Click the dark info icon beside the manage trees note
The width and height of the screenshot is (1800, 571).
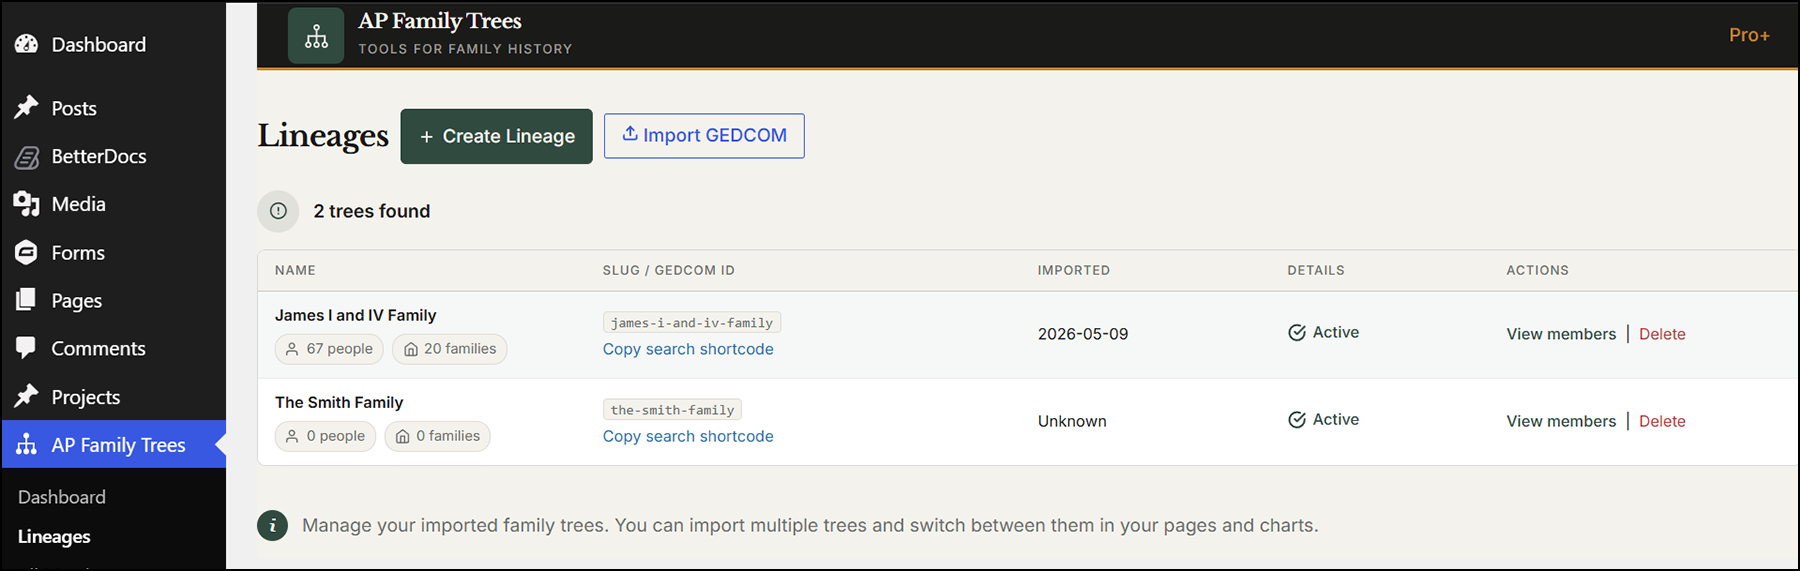(x=273, y=525)
